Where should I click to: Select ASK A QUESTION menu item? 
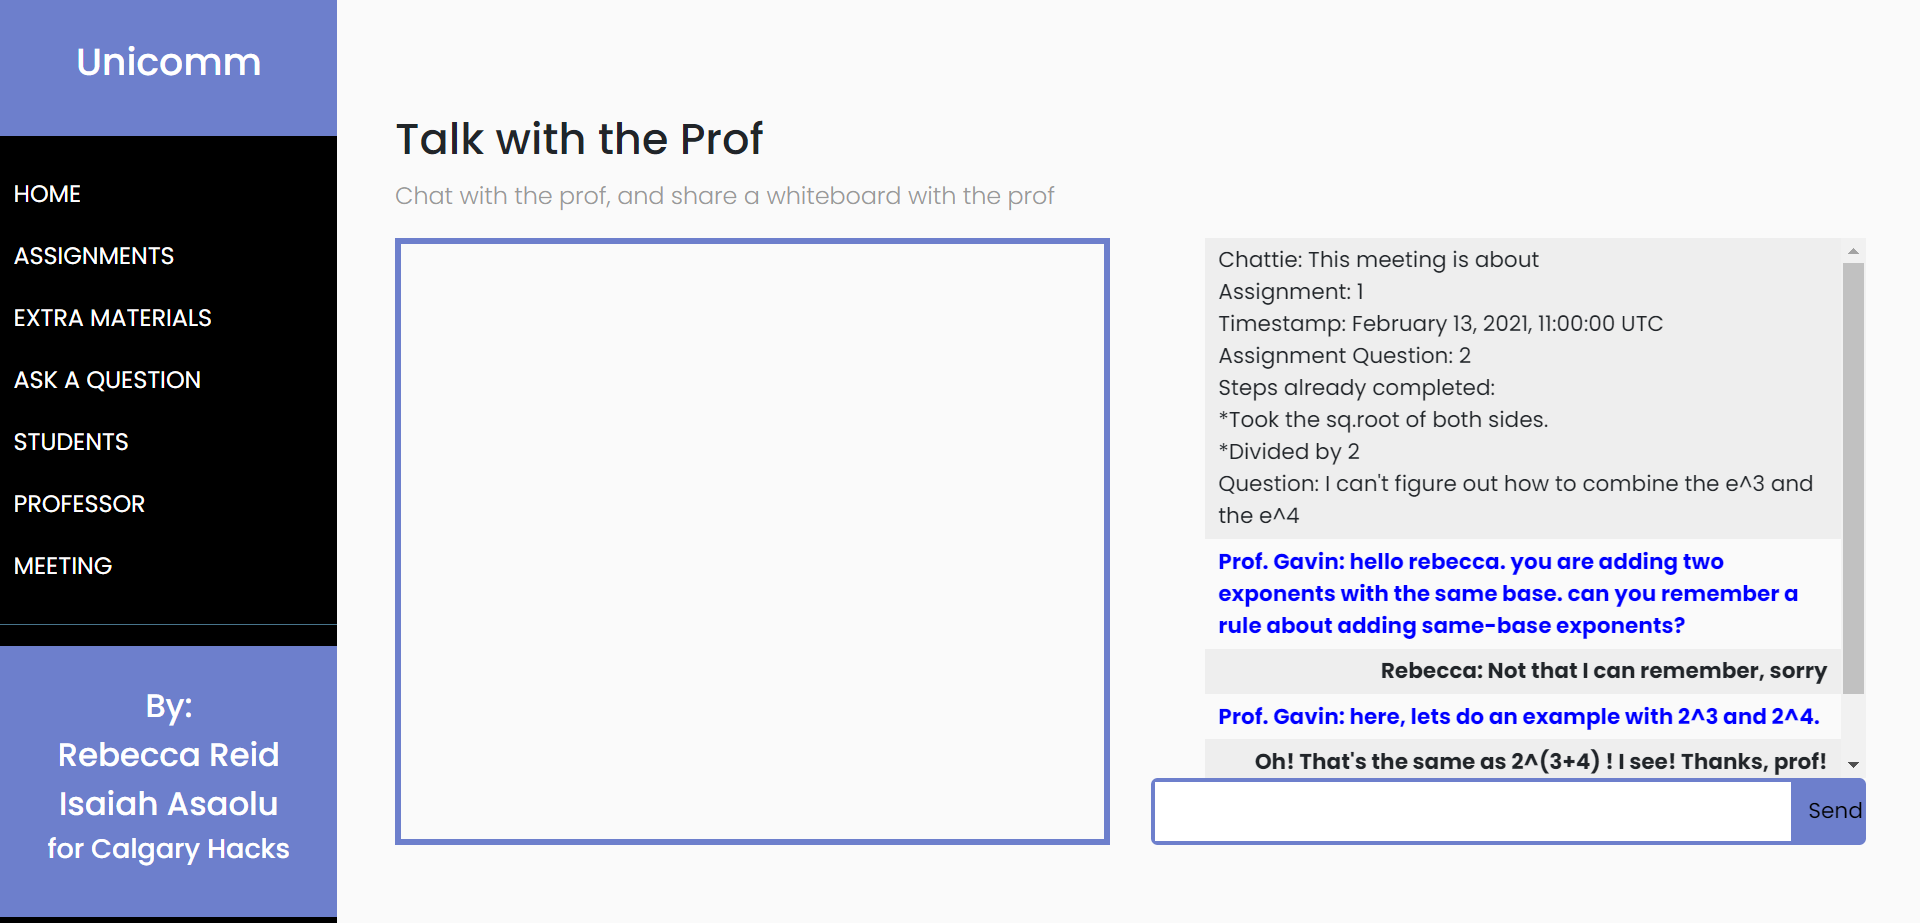107,380
